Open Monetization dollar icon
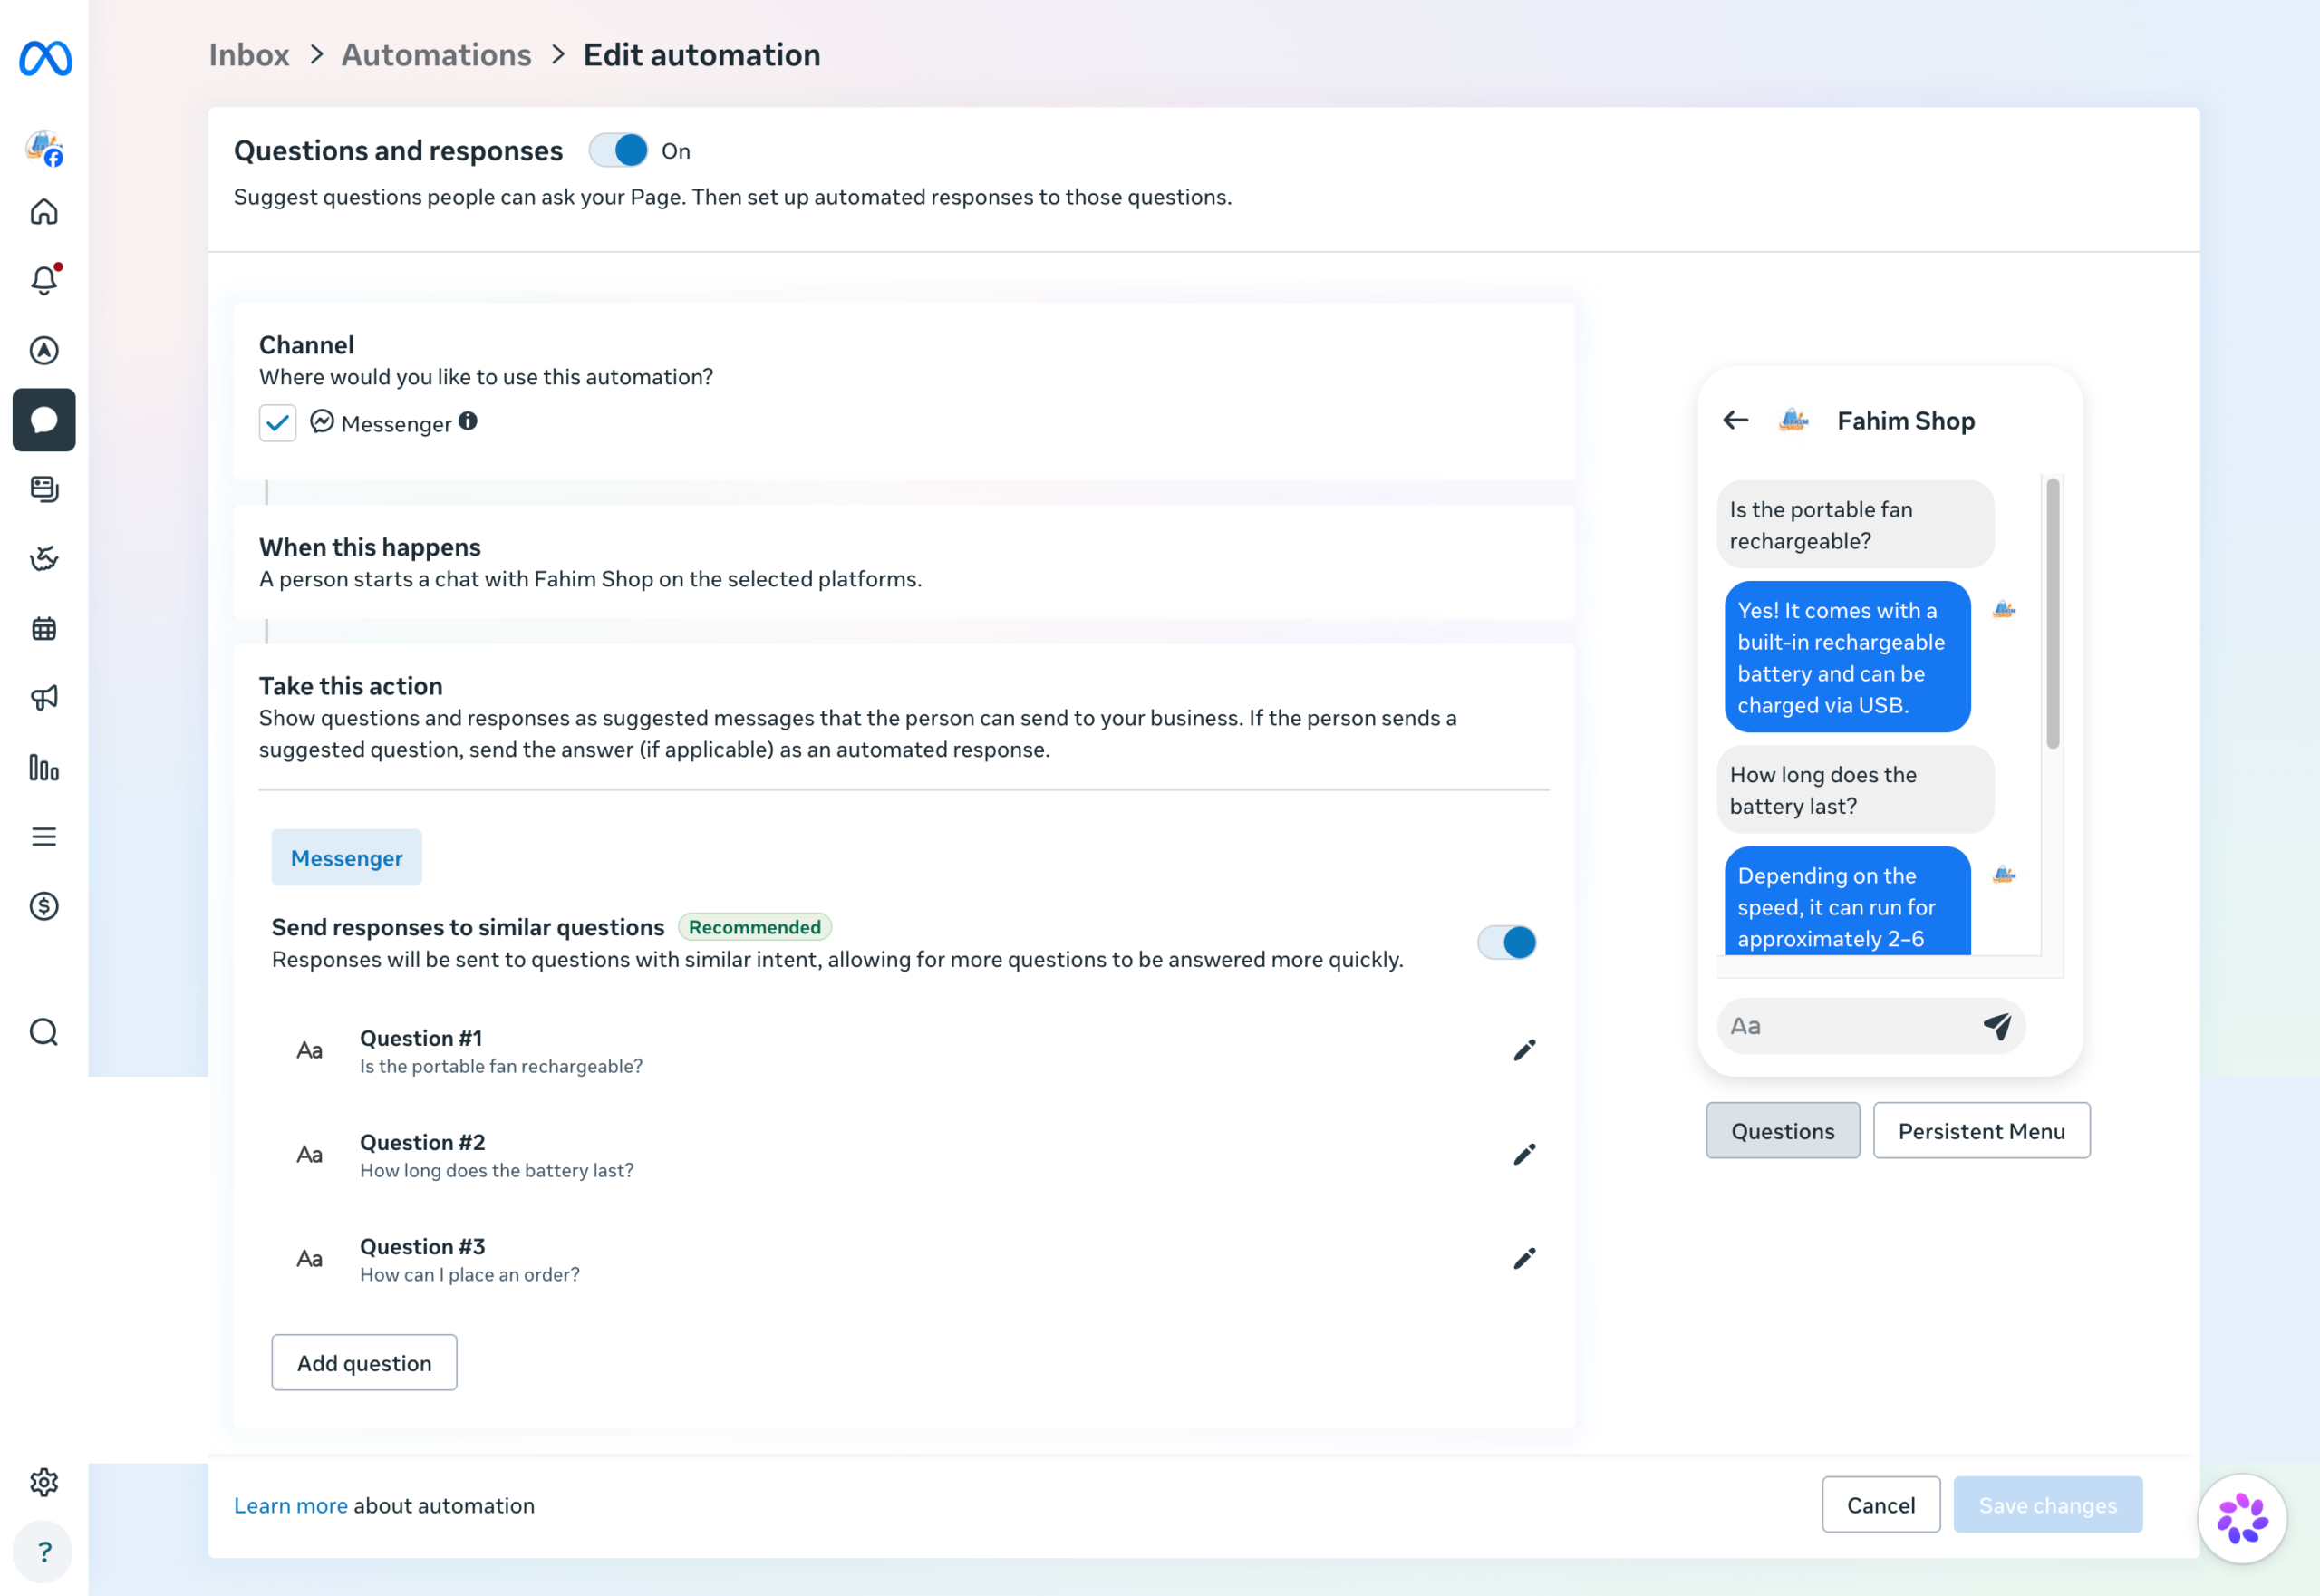2320x1596 pixels. tap(44, 906)
